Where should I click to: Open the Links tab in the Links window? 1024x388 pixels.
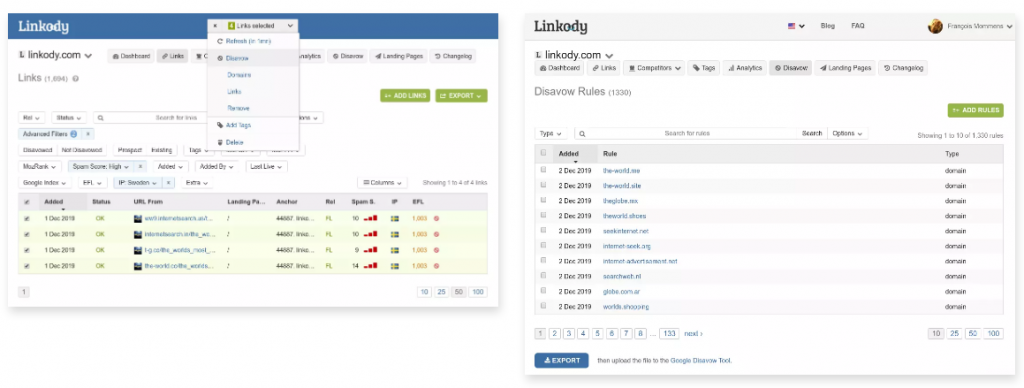tap(172, 56)
